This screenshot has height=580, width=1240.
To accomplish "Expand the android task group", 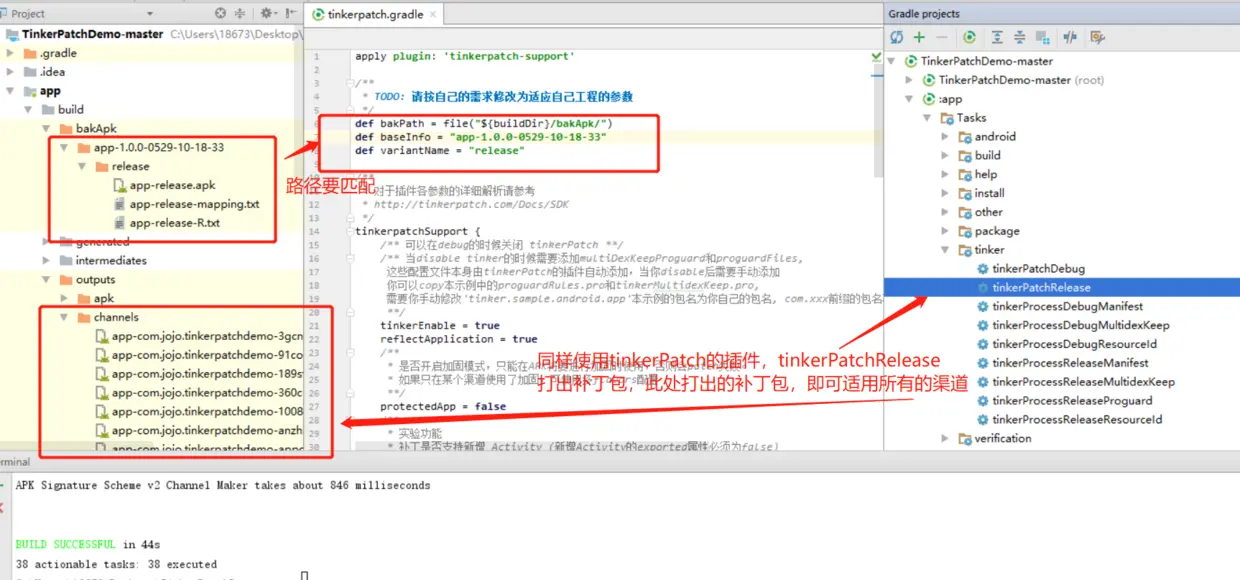I will (945, 137).
